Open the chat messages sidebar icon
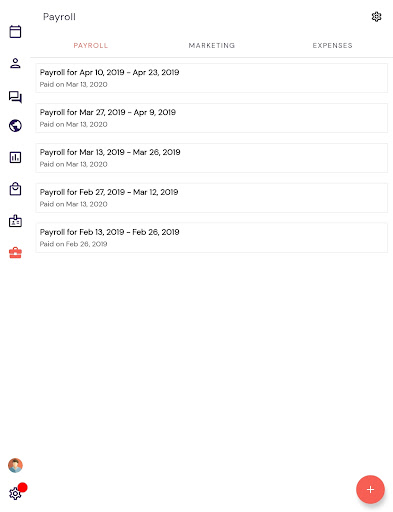The height and width of the screenshot is (512, 393). coord(15,97)
